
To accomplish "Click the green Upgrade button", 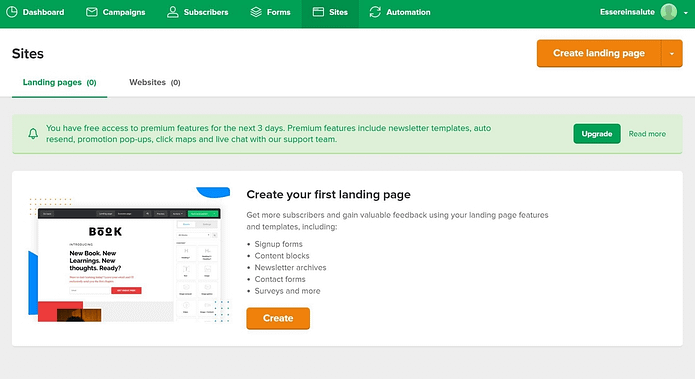I will [x=597, y=133].
